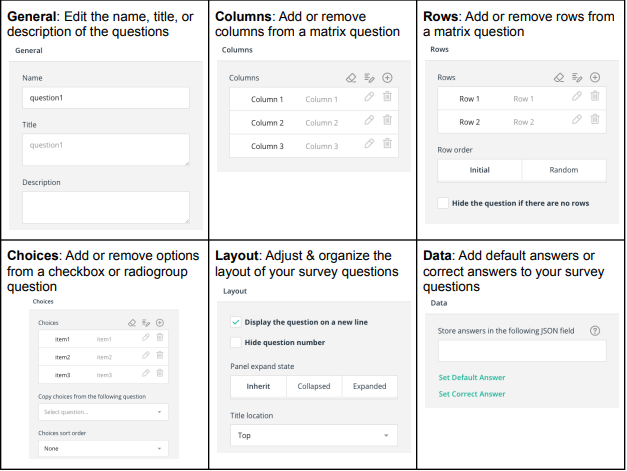627x471 pixels.
Task: Delete item2 with trash icon
Action: [160, 355]
